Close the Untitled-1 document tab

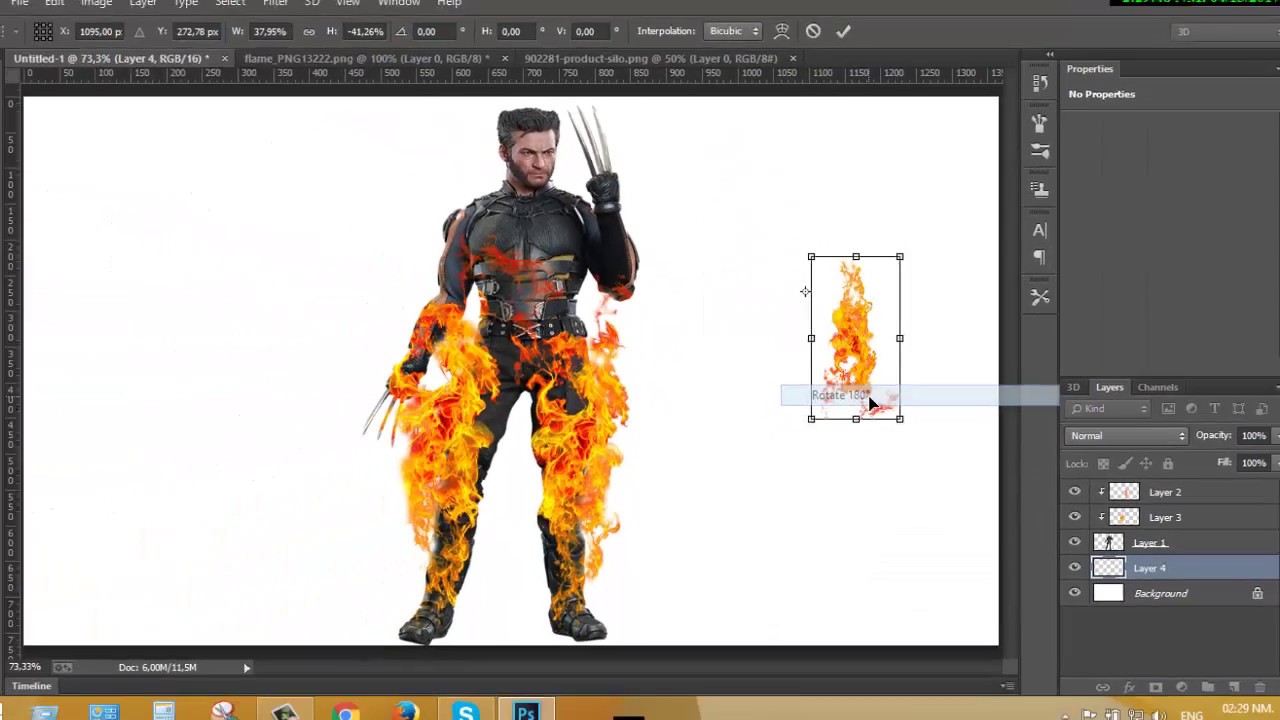point(224,58)
